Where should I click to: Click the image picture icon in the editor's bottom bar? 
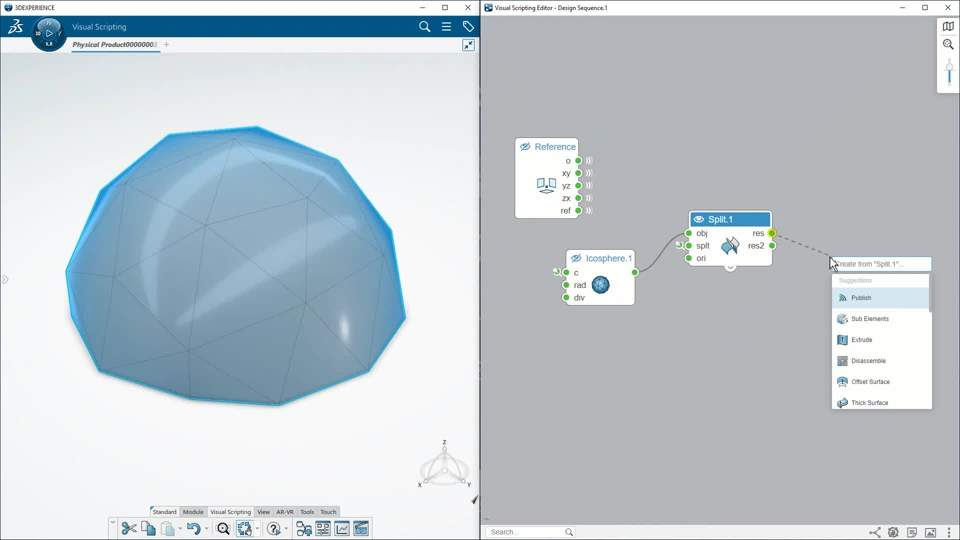930,532
